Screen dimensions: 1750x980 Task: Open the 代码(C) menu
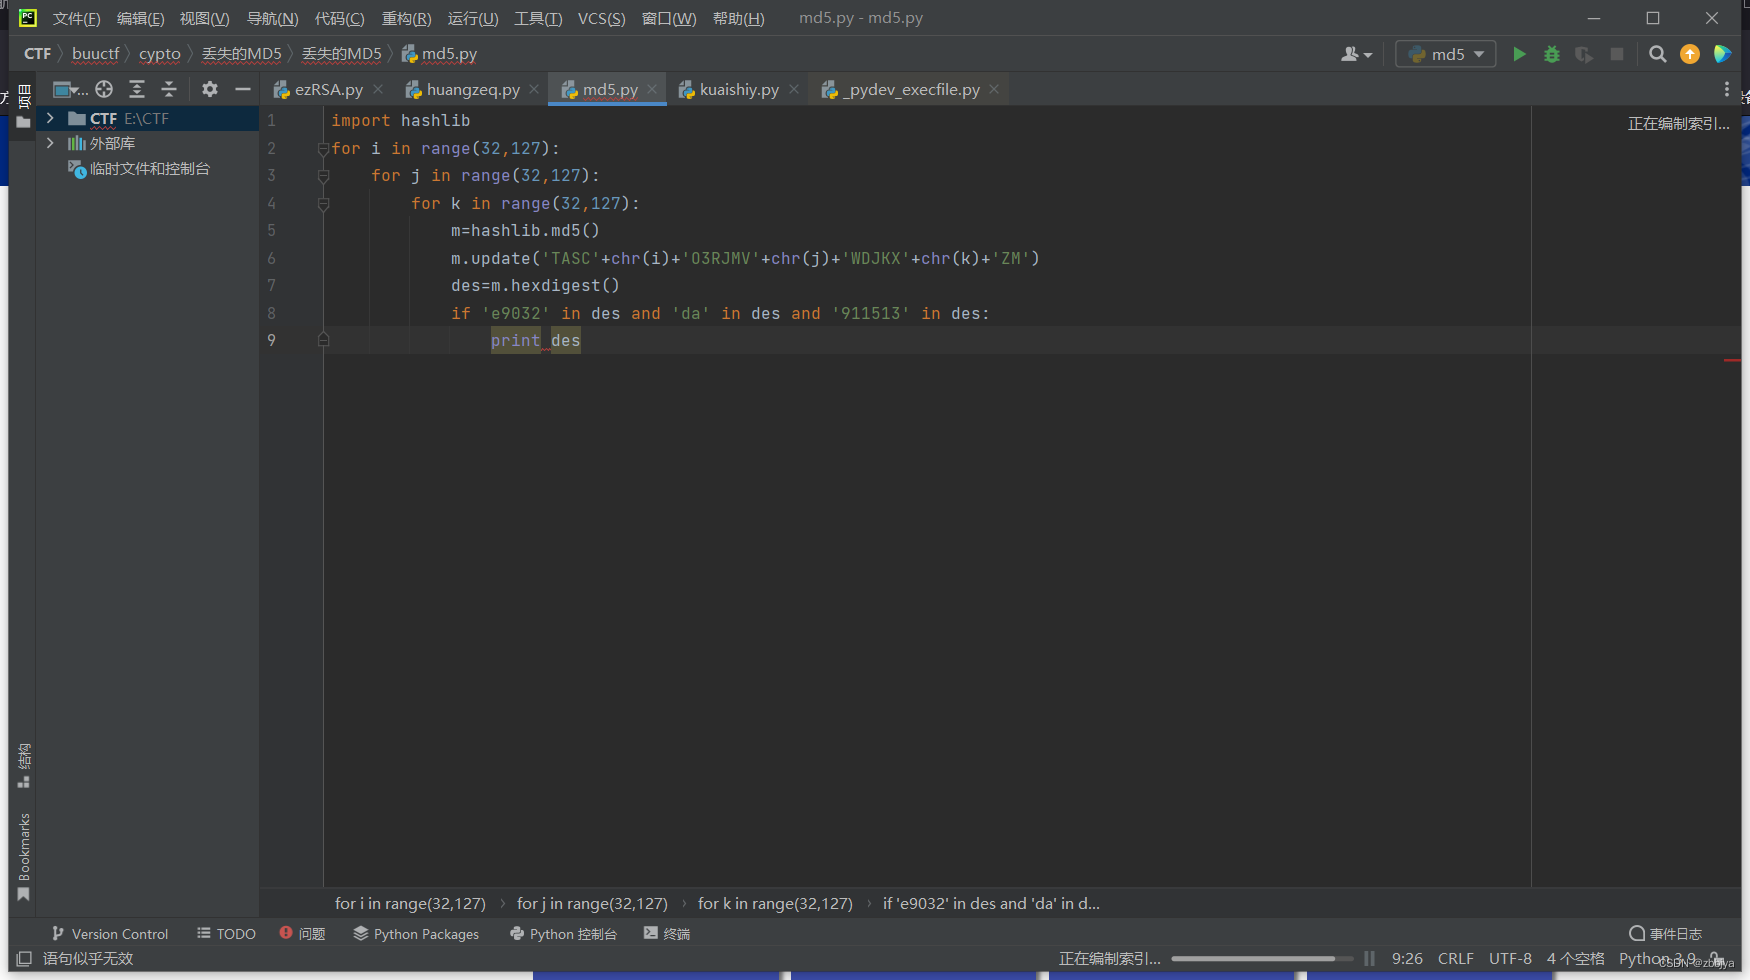[x=339, y=18]
